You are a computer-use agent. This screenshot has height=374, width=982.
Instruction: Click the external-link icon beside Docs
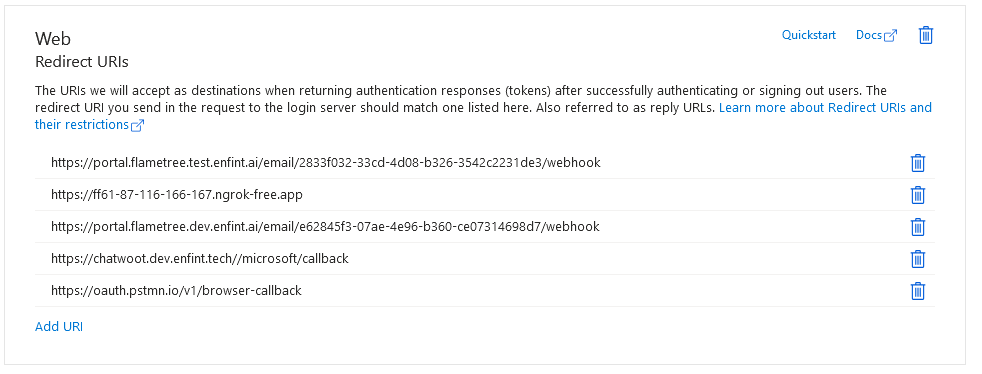pyautogui.click(x=891, y=36)
